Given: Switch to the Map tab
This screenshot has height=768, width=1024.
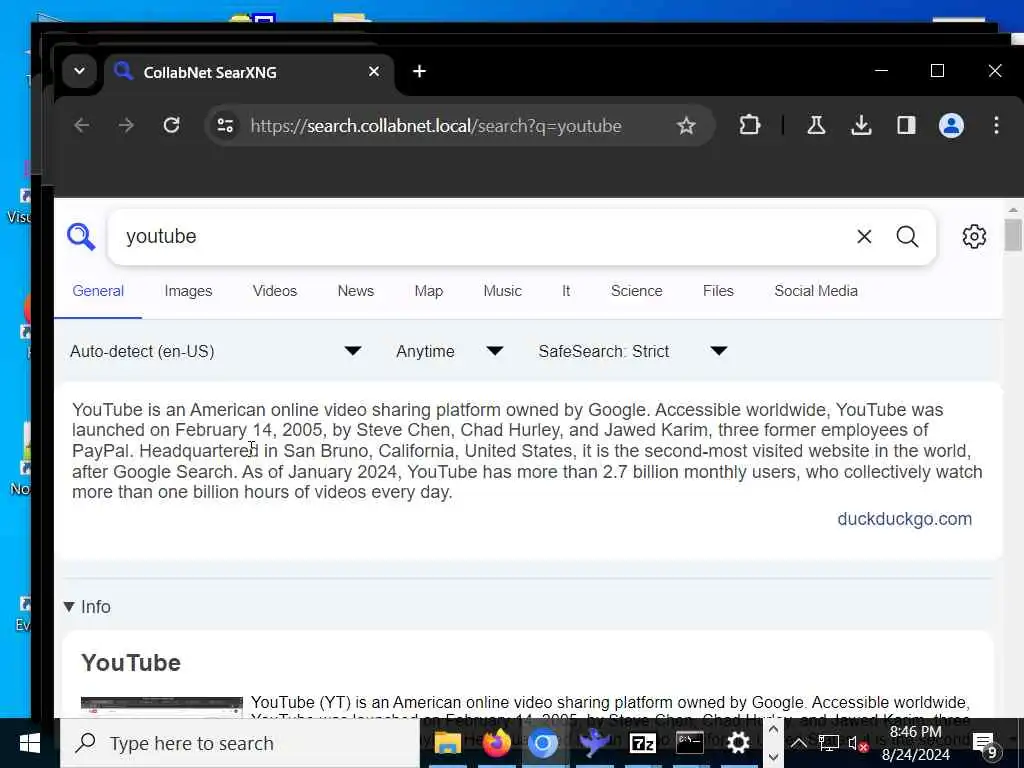Looking at the screenshot, I should click(428, 291).
